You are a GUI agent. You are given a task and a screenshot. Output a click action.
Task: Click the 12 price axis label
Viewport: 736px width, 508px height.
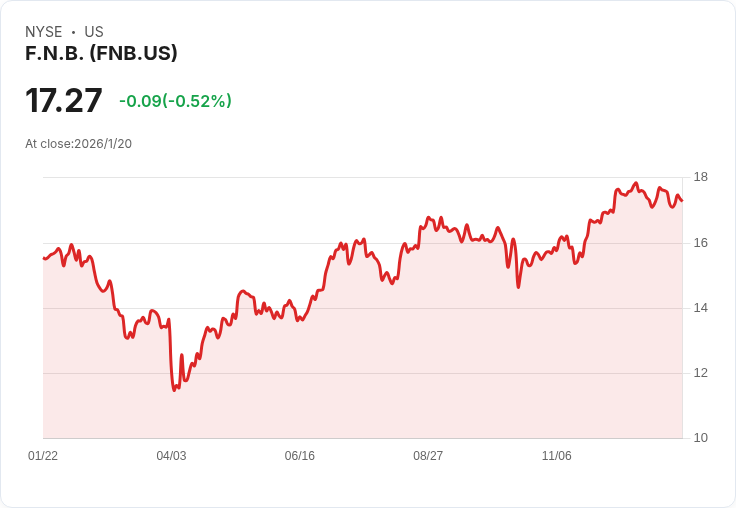pyautogui.click(x=701, y=373)
